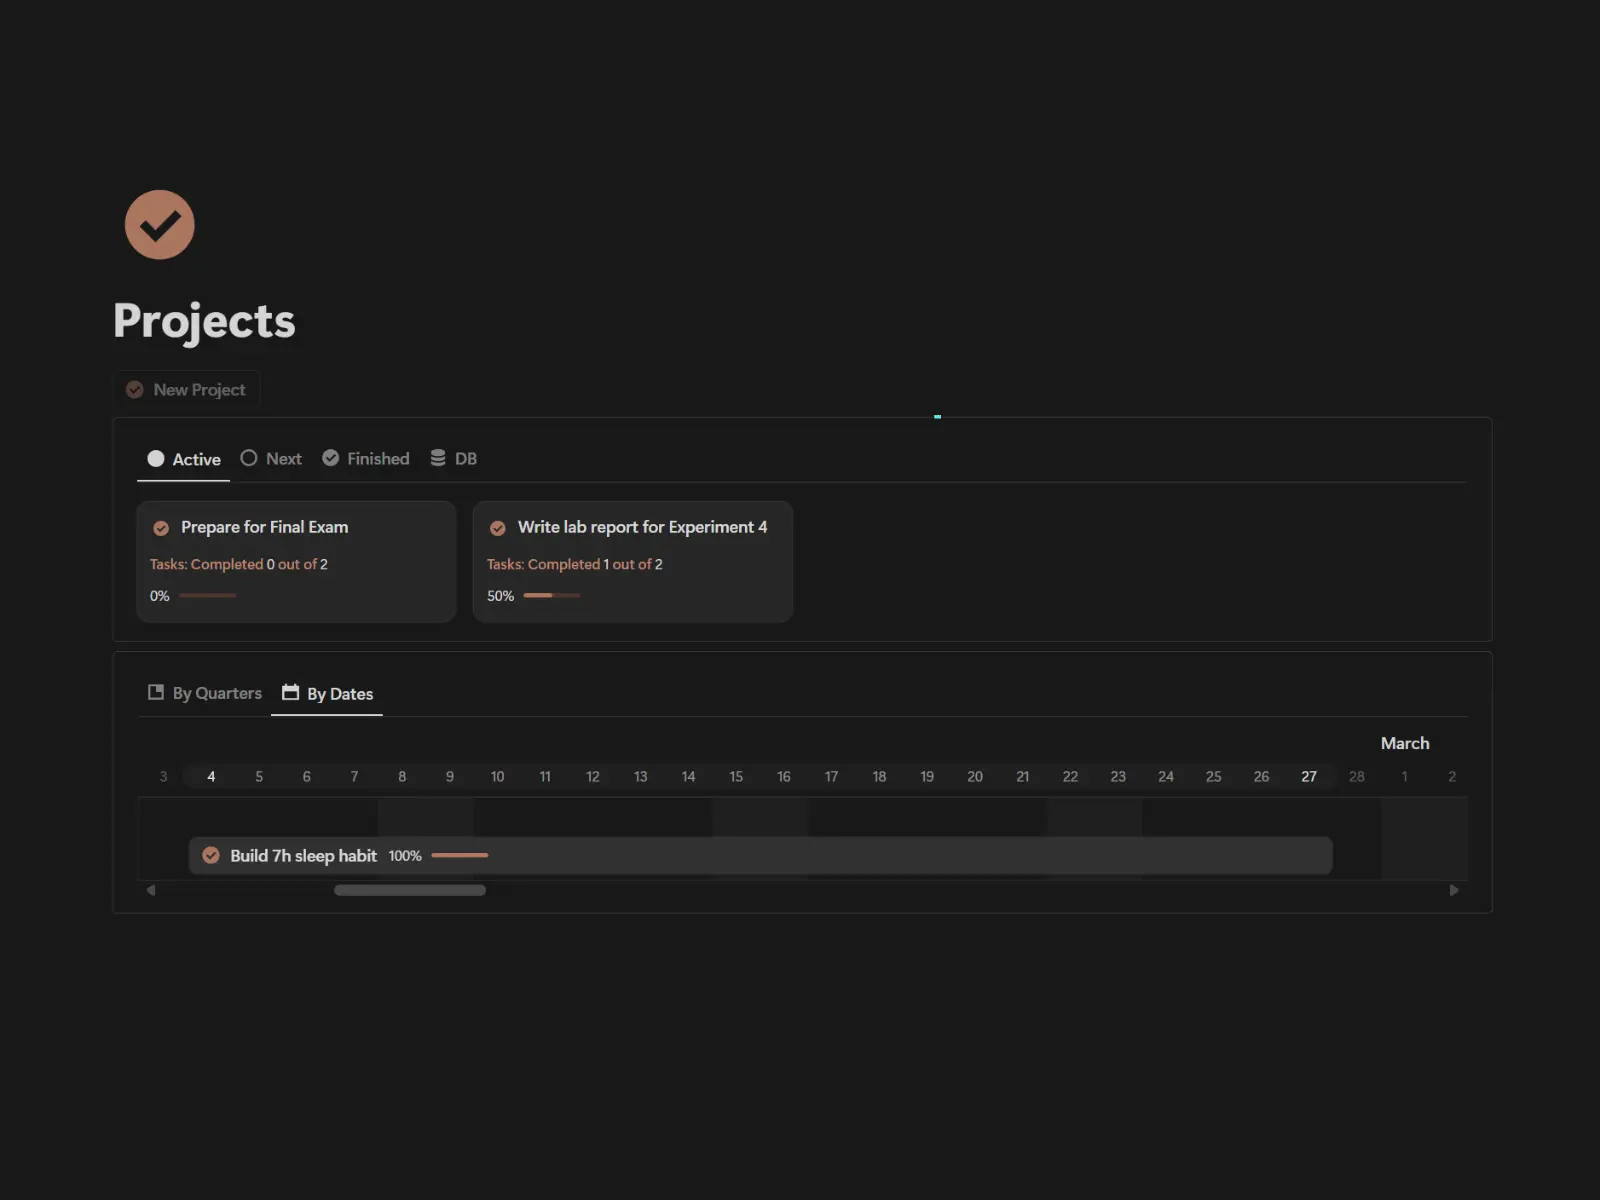The image size is (1600, 1200).
Task: Click date 15 in timeline header
Action: coord(736,777)
